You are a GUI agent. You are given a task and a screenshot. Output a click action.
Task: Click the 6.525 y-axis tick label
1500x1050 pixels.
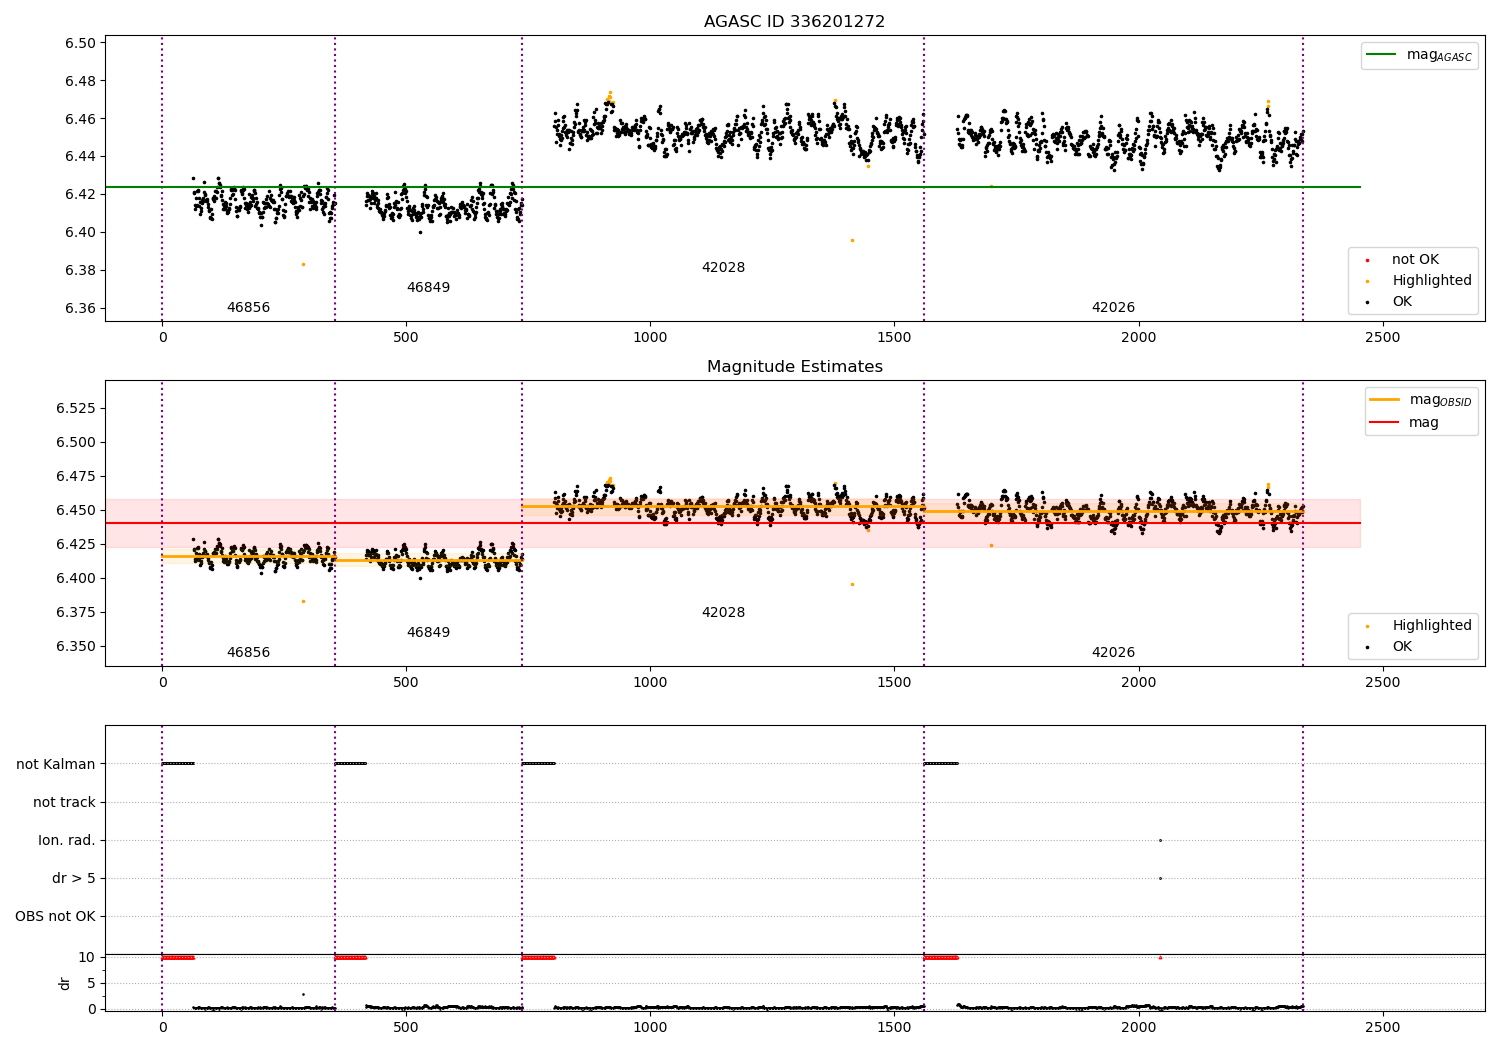click(x=76, y=408)
